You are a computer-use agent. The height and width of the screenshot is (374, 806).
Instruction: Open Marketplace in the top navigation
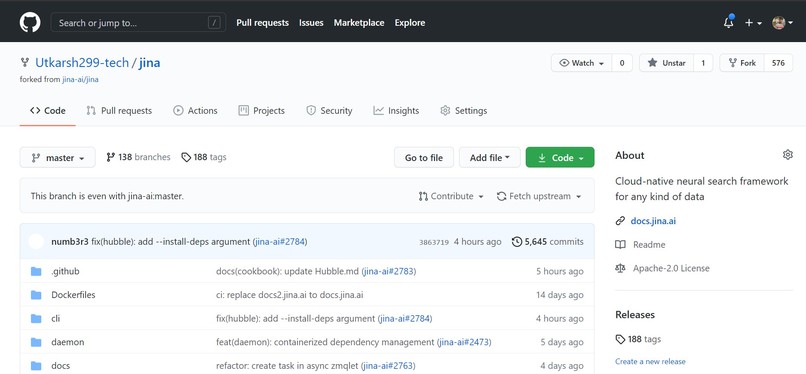pyautogui.click(x=359, y=23)
